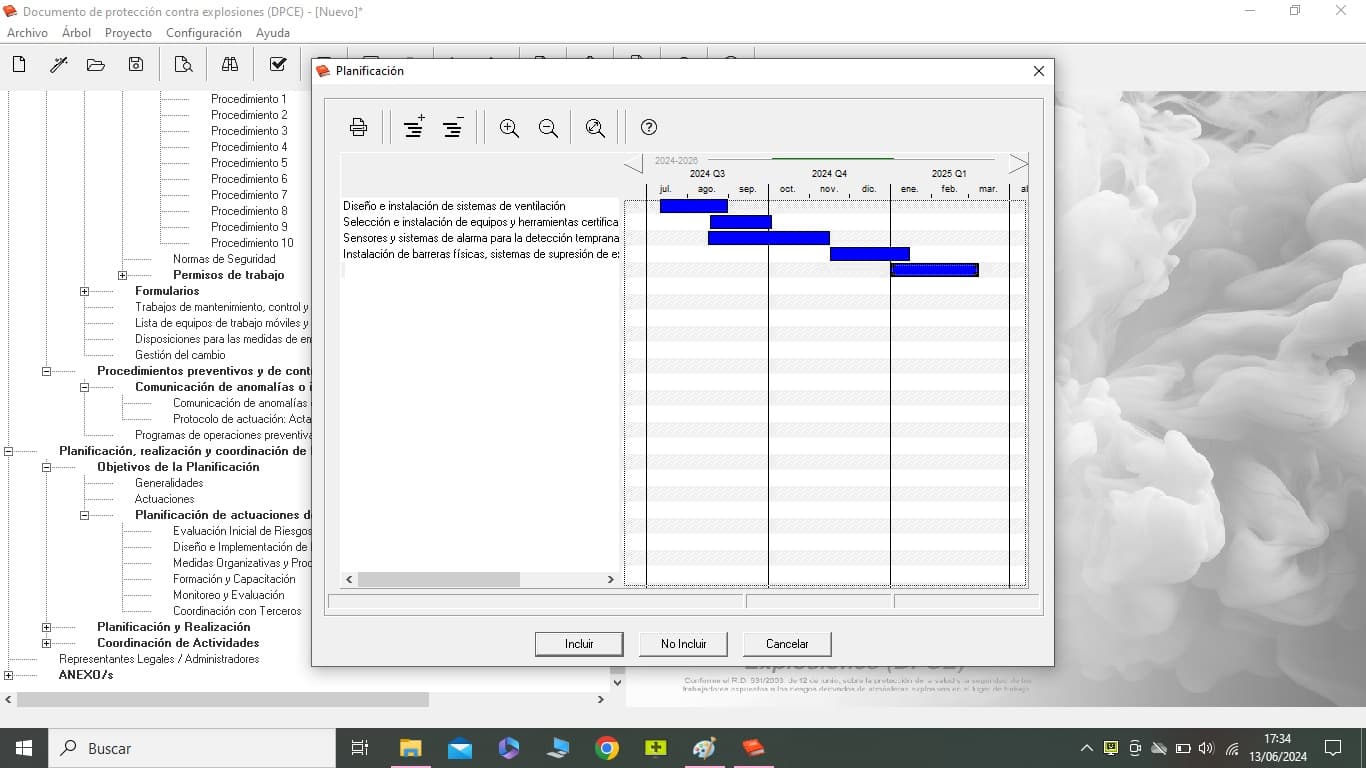Viewport: 1366px width, 768px height.
Task: Click the print icon in Planificación toolbar
Action: click(358, 127)
